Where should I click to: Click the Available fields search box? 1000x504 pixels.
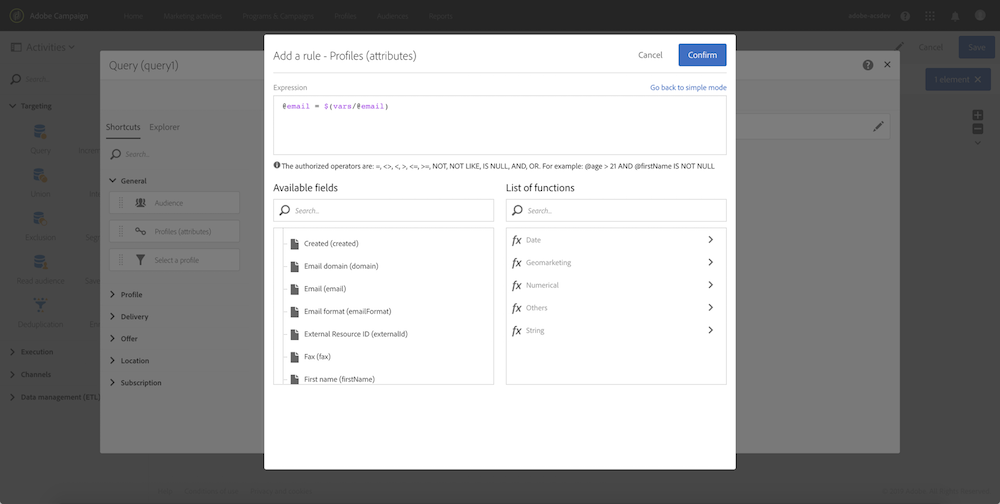383,211
